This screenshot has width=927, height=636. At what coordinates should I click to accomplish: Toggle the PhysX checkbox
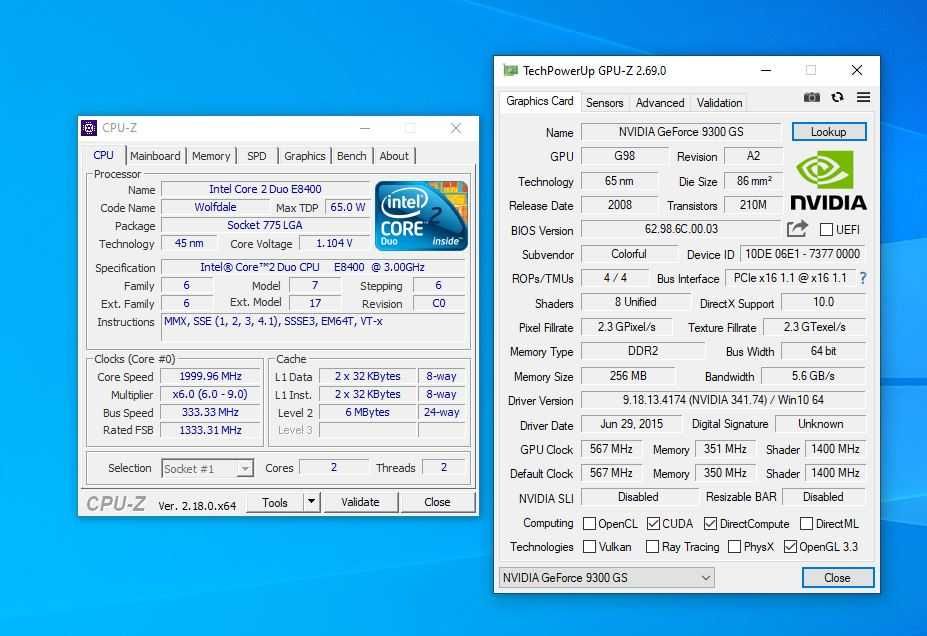(734, 547)
